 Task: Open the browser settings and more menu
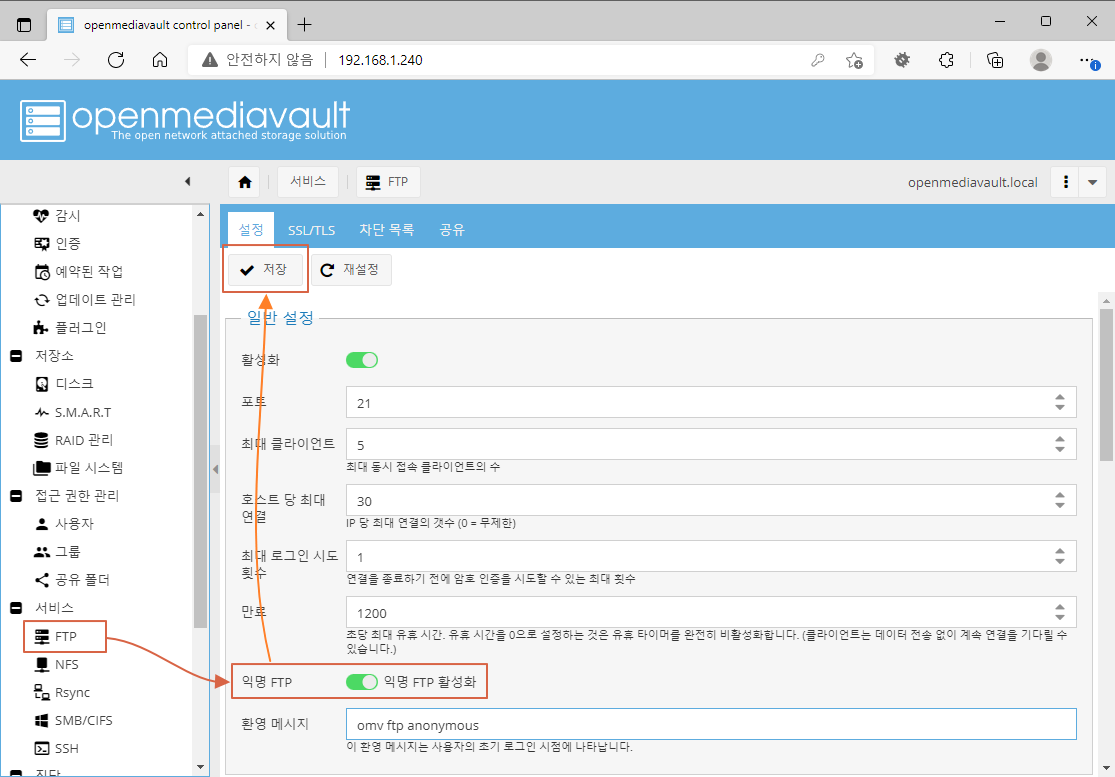point(1090,60)
